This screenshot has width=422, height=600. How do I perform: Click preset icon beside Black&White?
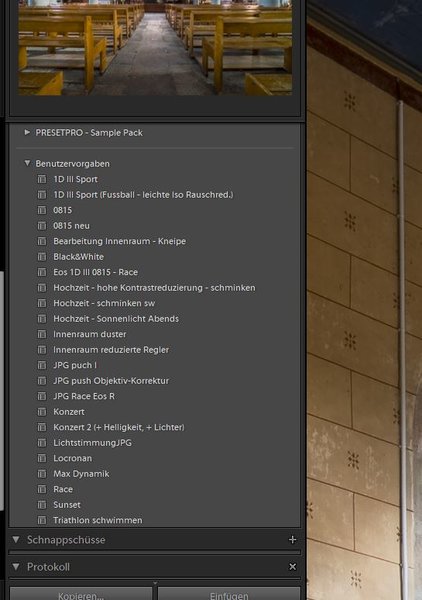[42, 257]
